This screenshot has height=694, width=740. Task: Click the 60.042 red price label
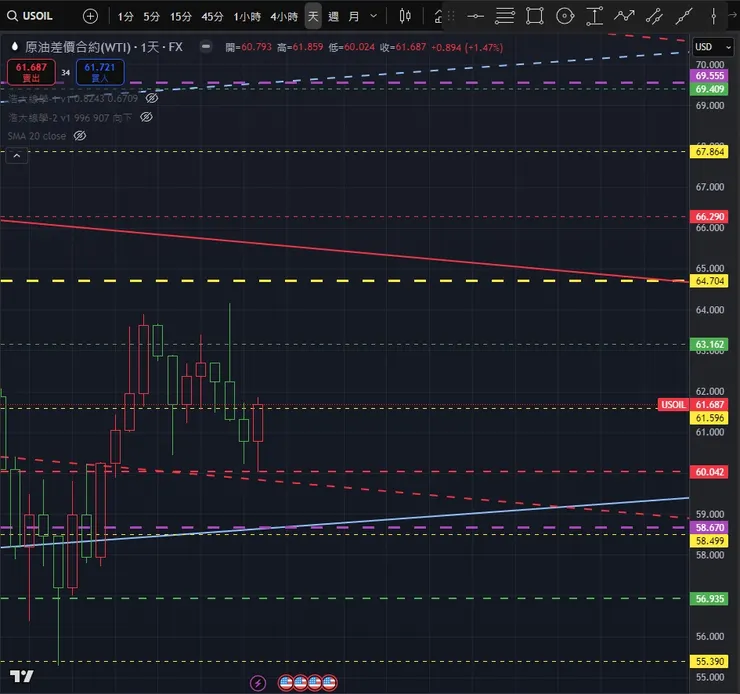[x=709, y=472]
